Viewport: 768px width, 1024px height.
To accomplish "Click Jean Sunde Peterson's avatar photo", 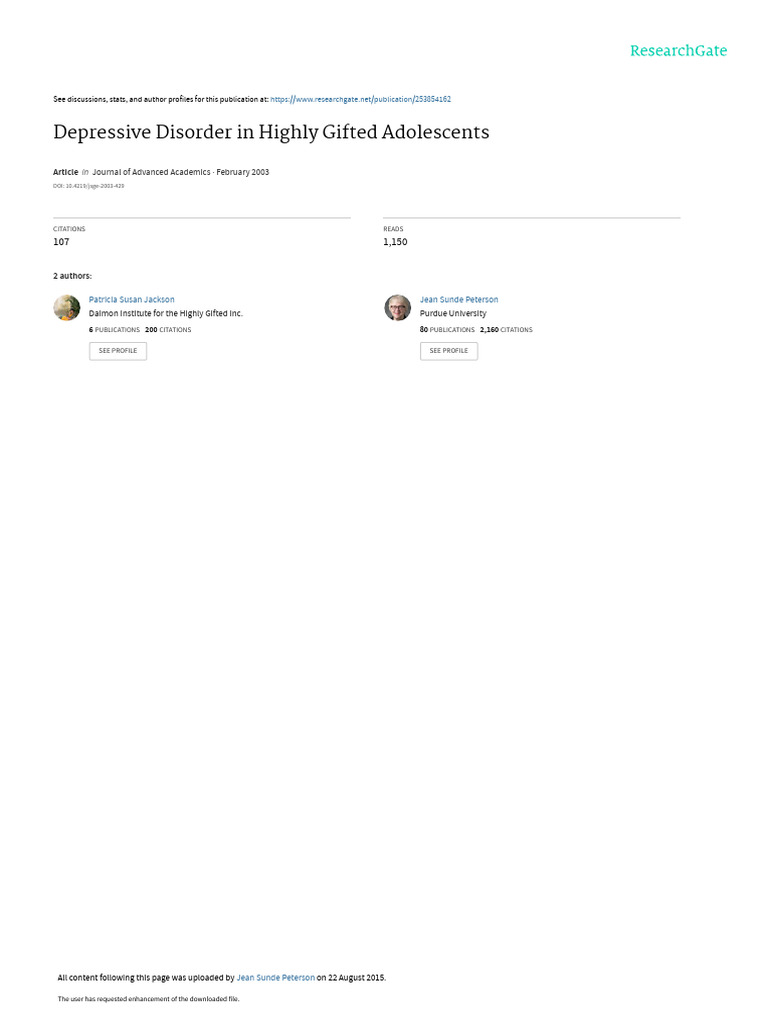I will tap(398, 308).
